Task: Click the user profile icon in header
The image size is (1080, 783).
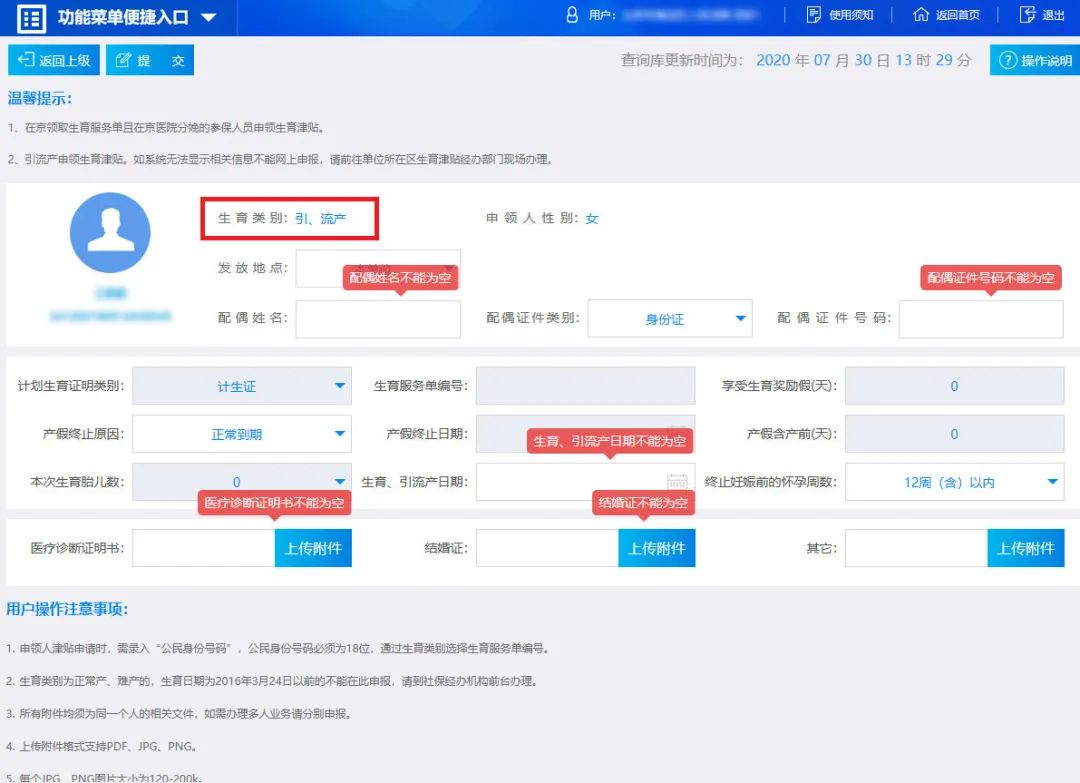Action: tap(572, 15)
